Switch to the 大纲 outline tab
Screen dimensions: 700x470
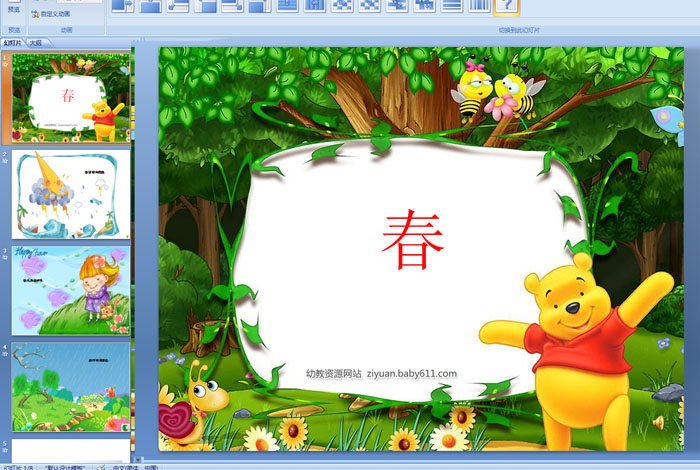tap(36, 43)
